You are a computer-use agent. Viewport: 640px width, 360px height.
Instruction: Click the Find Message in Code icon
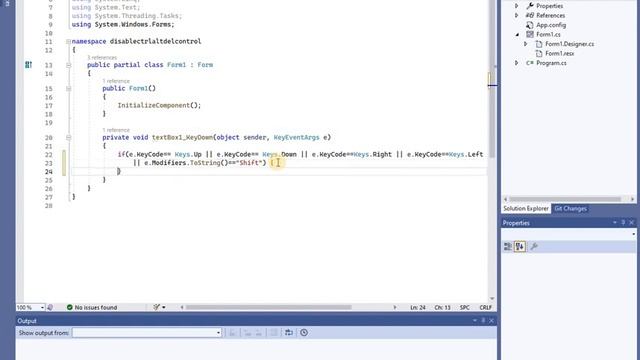click(232, 333)
